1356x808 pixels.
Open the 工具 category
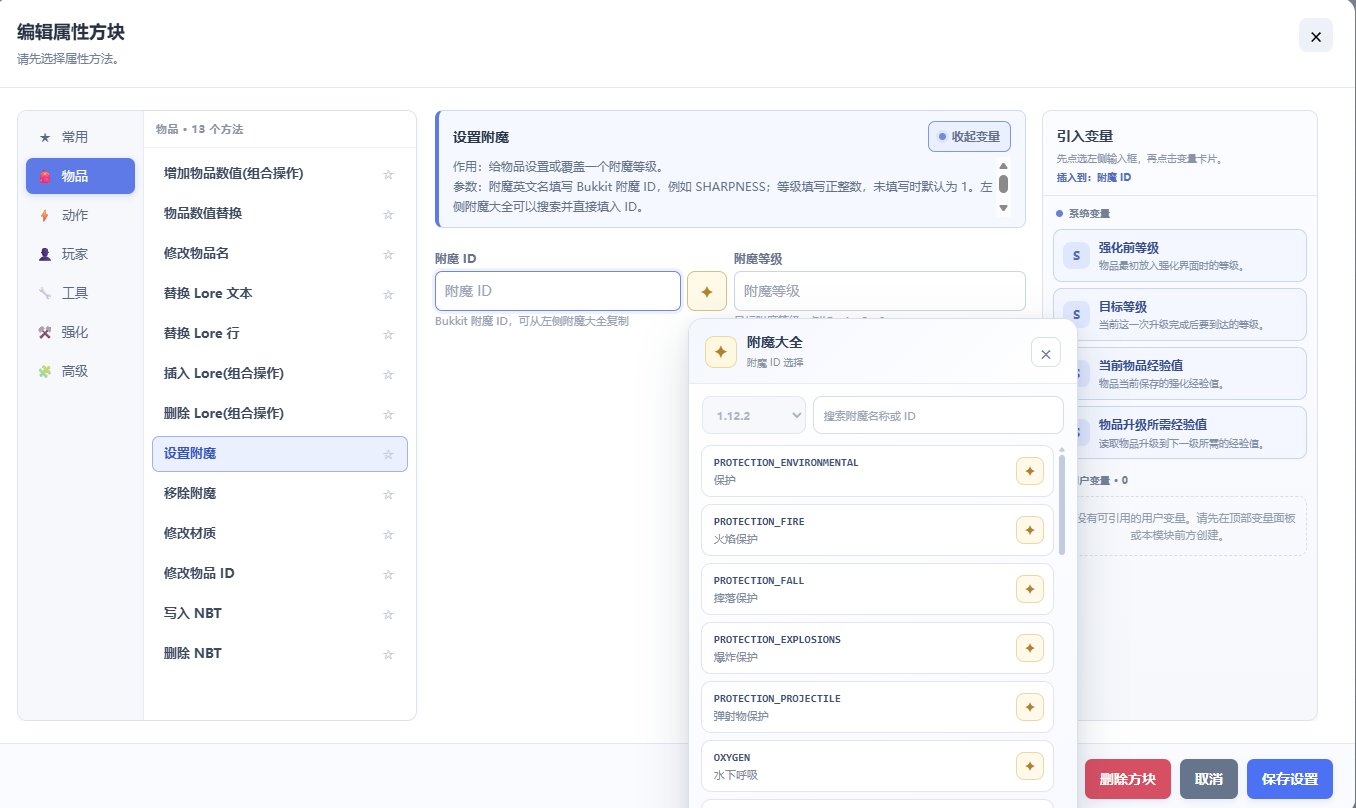pos(80,293)
